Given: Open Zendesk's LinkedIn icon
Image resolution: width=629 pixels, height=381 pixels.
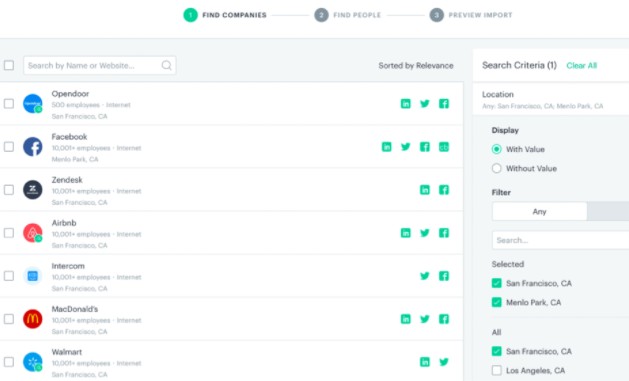Looking at the screenshot, I should point(425,190).
